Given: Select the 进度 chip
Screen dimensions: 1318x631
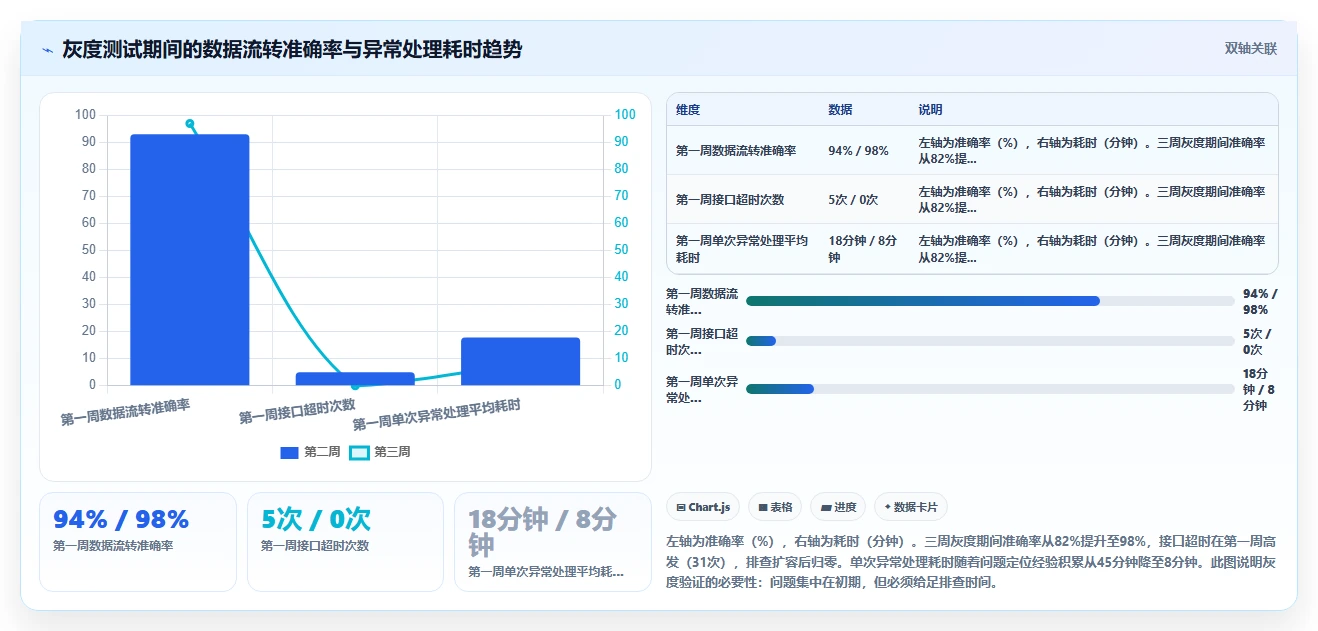Looking at the screenshot, I should tap(838, 507).
